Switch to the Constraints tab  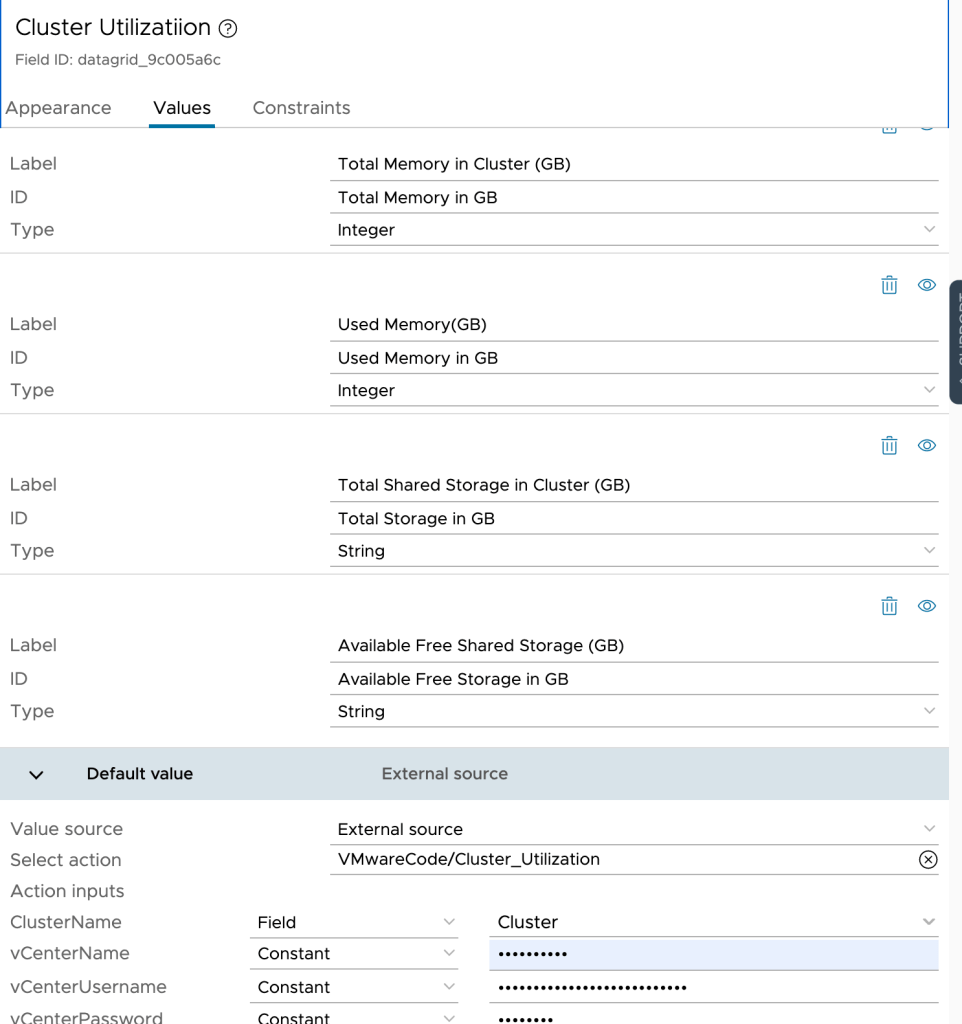point(301,108)
